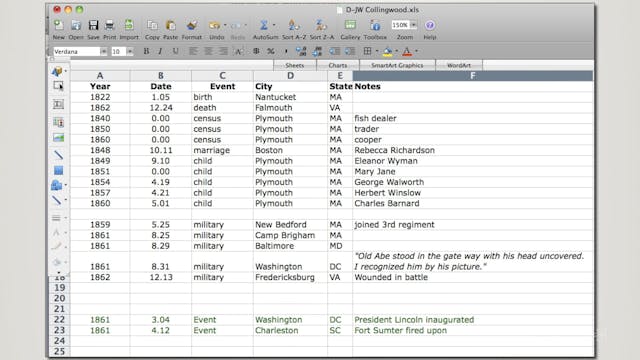This screenshot has height=360, width=640.
Task: Select the blue rectangle shape tool
Action: [58, 171]
